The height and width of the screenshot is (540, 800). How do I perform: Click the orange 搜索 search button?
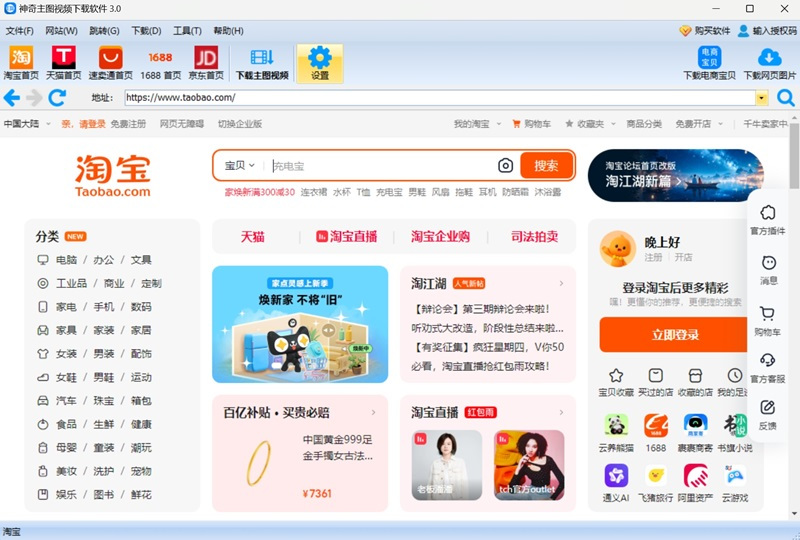546,165
